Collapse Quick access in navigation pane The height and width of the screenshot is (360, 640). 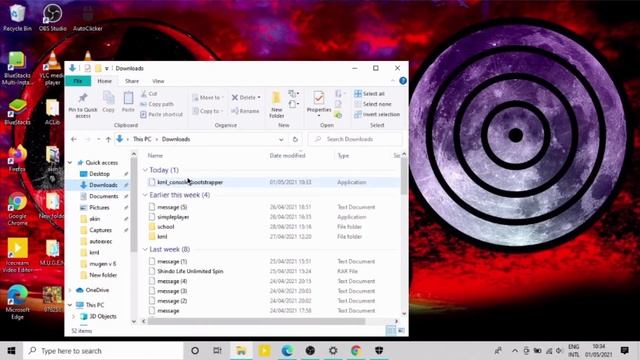pyautogui.click(x=70, y=162)
